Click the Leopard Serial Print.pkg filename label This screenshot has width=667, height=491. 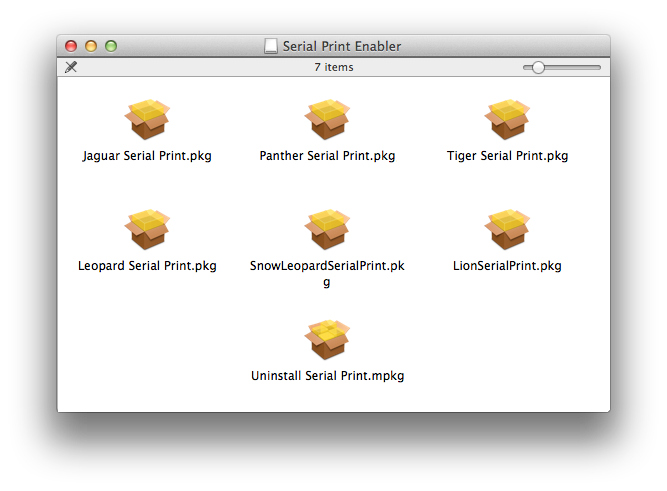coord(147,266)
